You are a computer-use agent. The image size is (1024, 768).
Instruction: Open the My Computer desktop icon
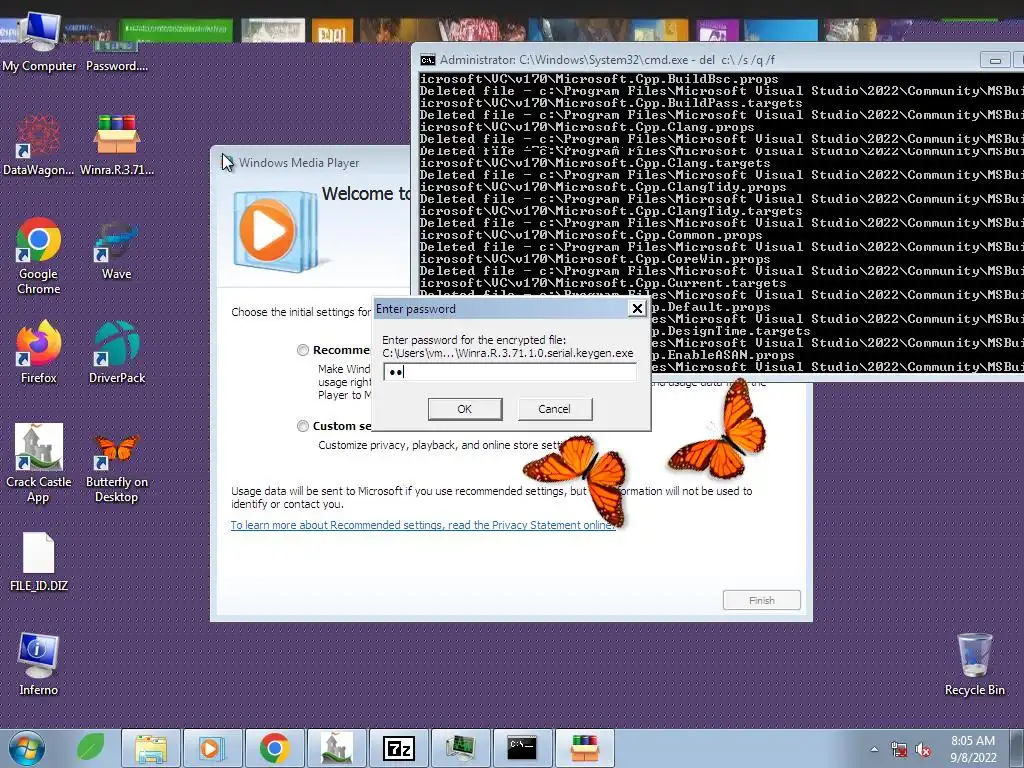pos(39,42)
